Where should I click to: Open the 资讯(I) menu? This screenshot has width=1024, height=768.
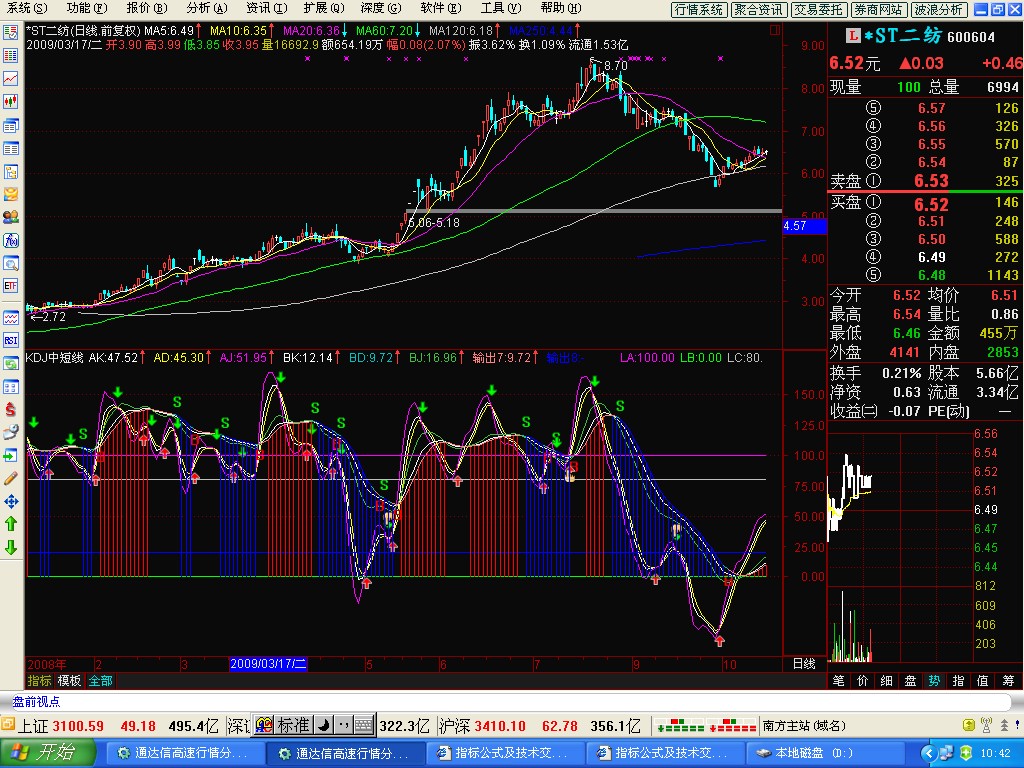pos(267,8)
